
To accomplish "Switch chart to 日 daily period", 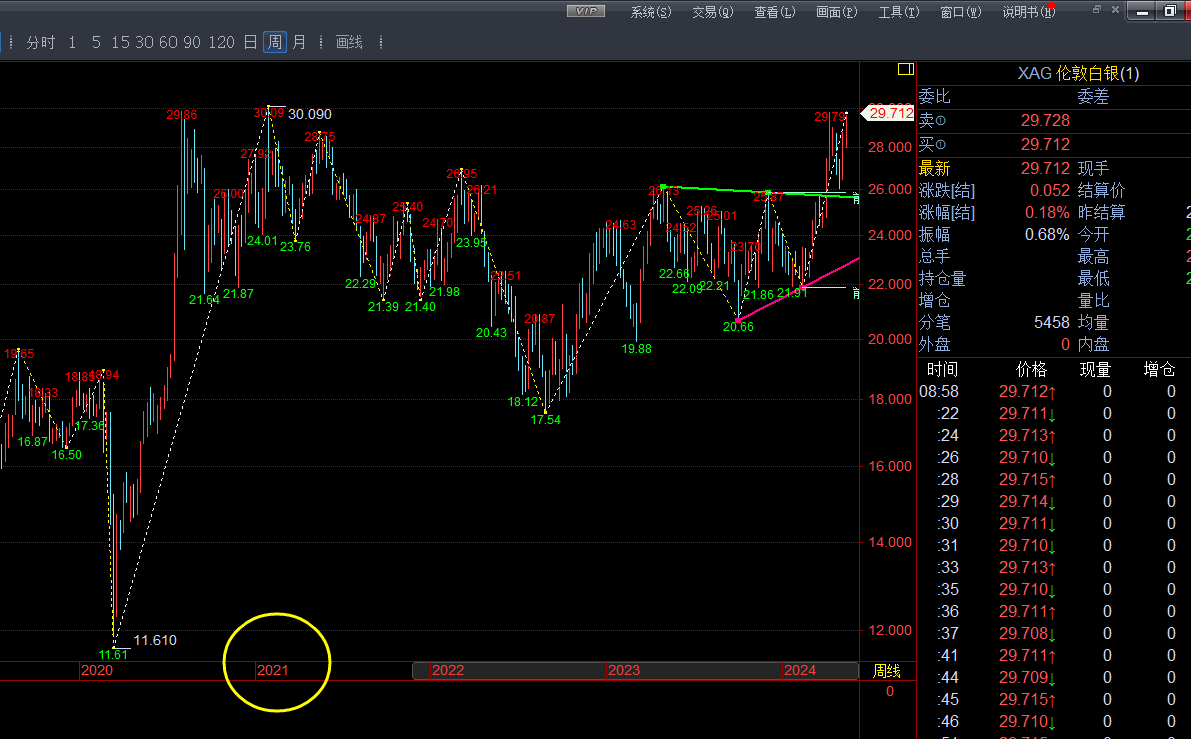I will point(250,42).
